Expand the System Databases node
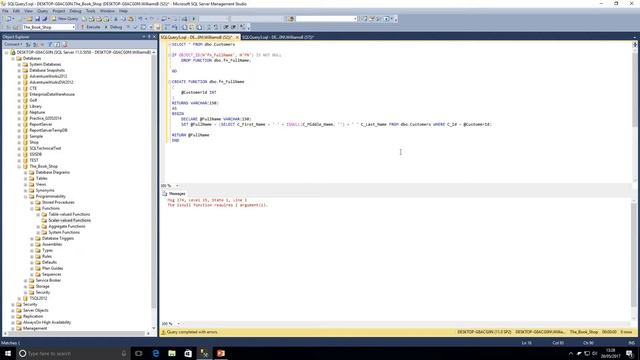This screenshot has height=360, width=640. tap(19, 64)
